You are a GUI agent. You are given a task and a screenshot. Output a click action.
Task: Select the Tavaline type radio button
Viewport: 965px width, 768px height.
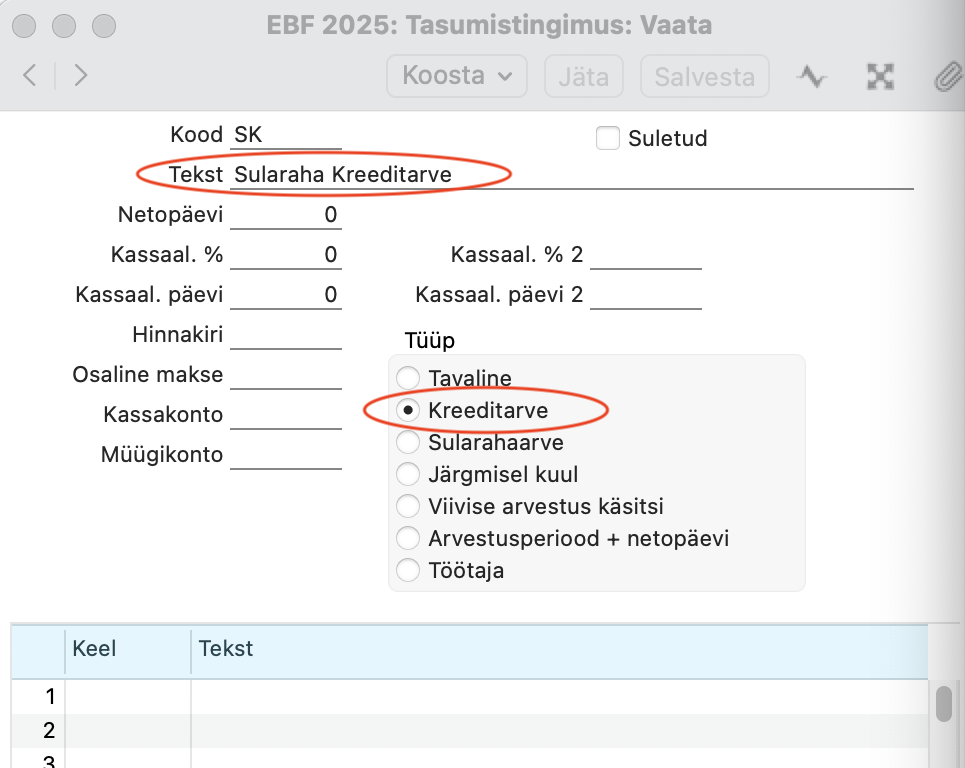pos(409,379)
